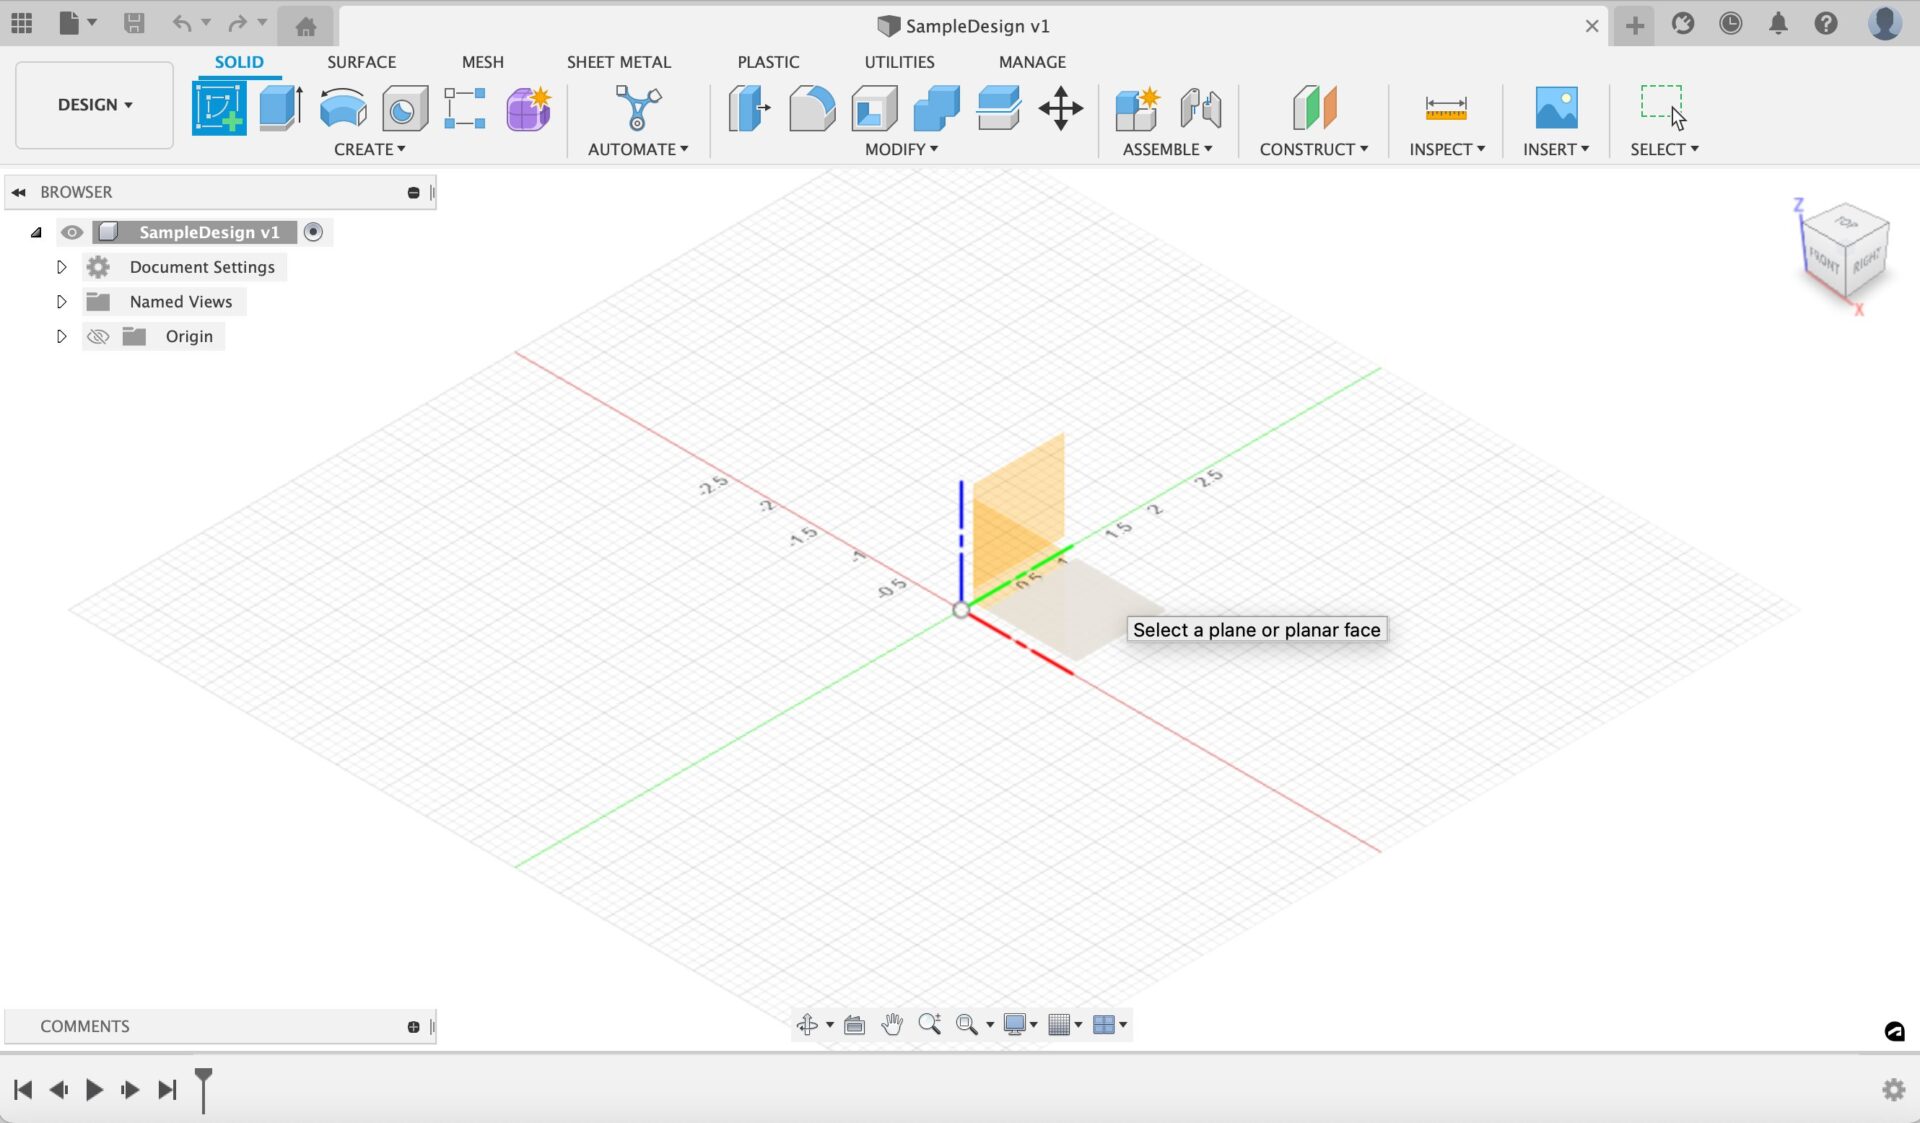Open the Measure tool under Inspect
The width and height of the screenshot is (1920, 1123).
point(1446,108)
